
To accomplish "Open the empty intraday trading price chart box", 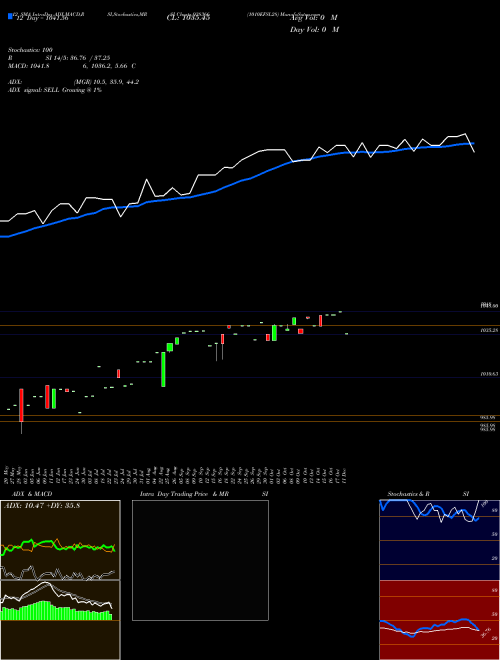I will tap(200, 560).
